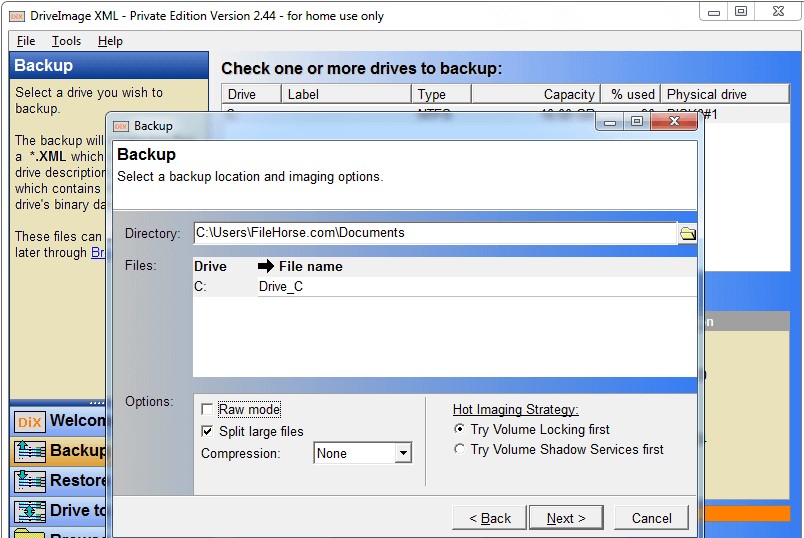Click the Back button
The height and width of the screenshot is (538, 804).
pos(490,518)
